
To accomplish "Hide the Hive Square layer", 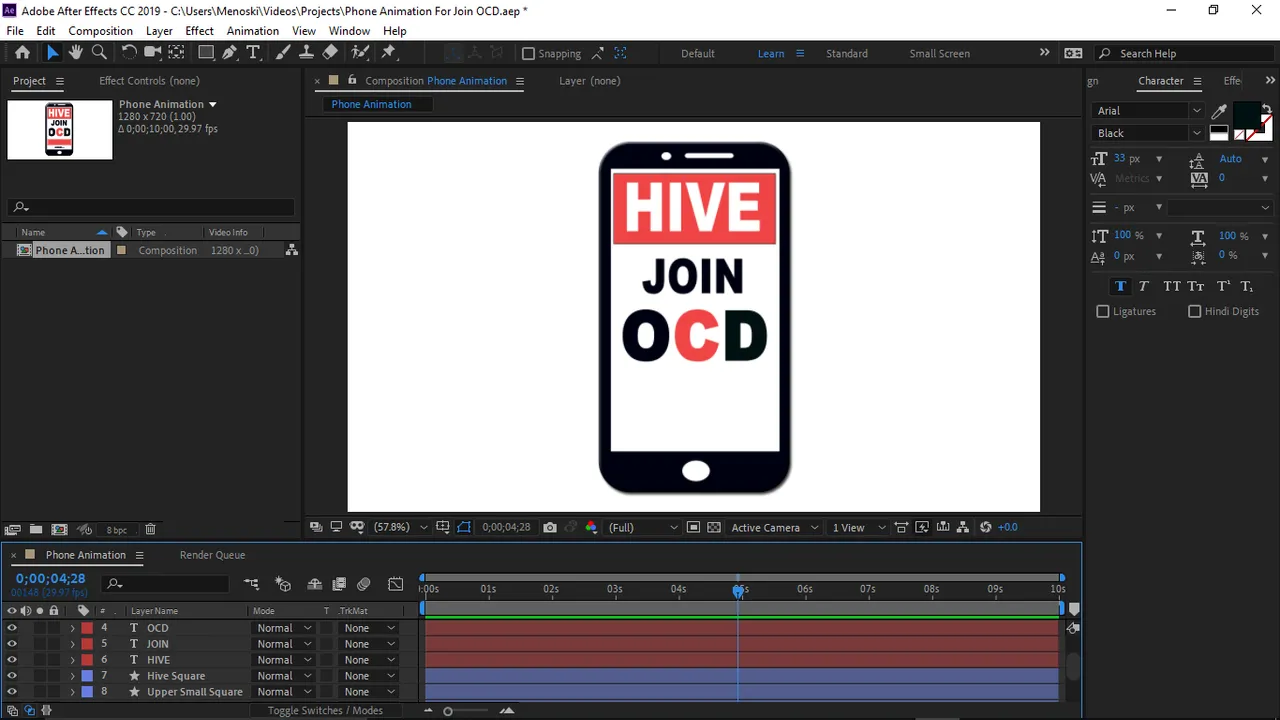I will (x=12, y=676).
